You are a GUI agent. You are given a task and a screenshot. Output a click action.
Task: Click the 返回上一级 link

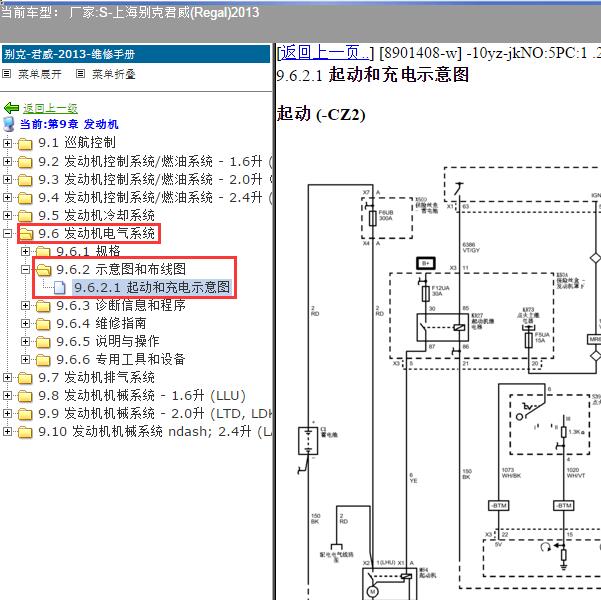pyautogui.click(x=50, y=108)
